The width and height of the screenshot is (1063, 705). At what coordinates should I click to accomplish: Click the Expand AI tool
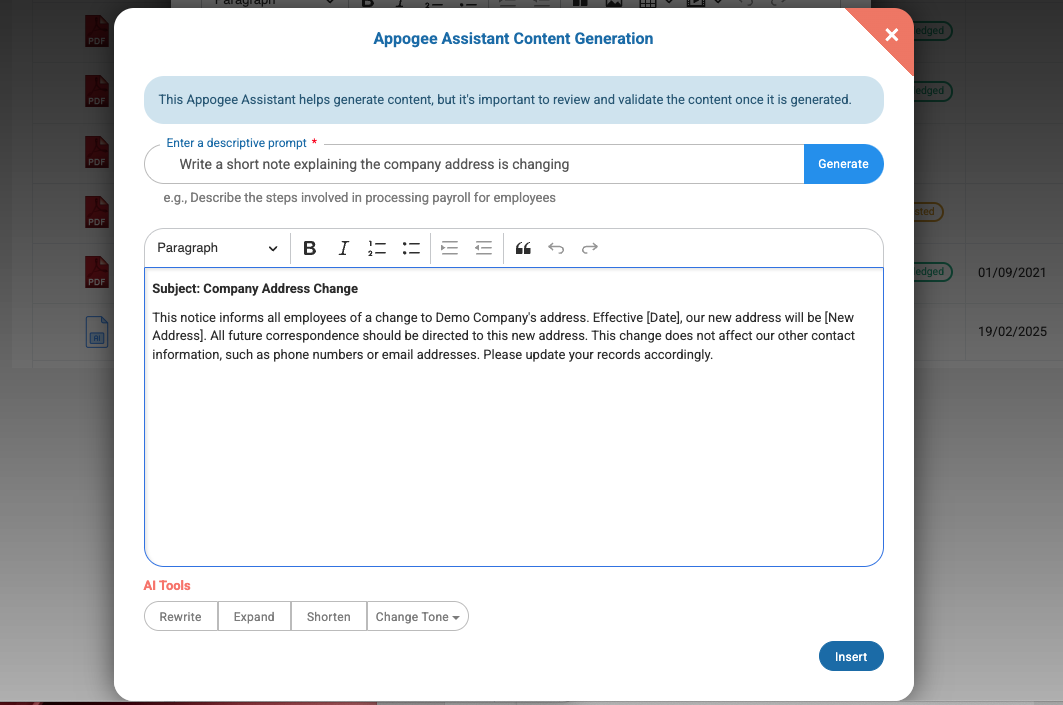(254, 616)
